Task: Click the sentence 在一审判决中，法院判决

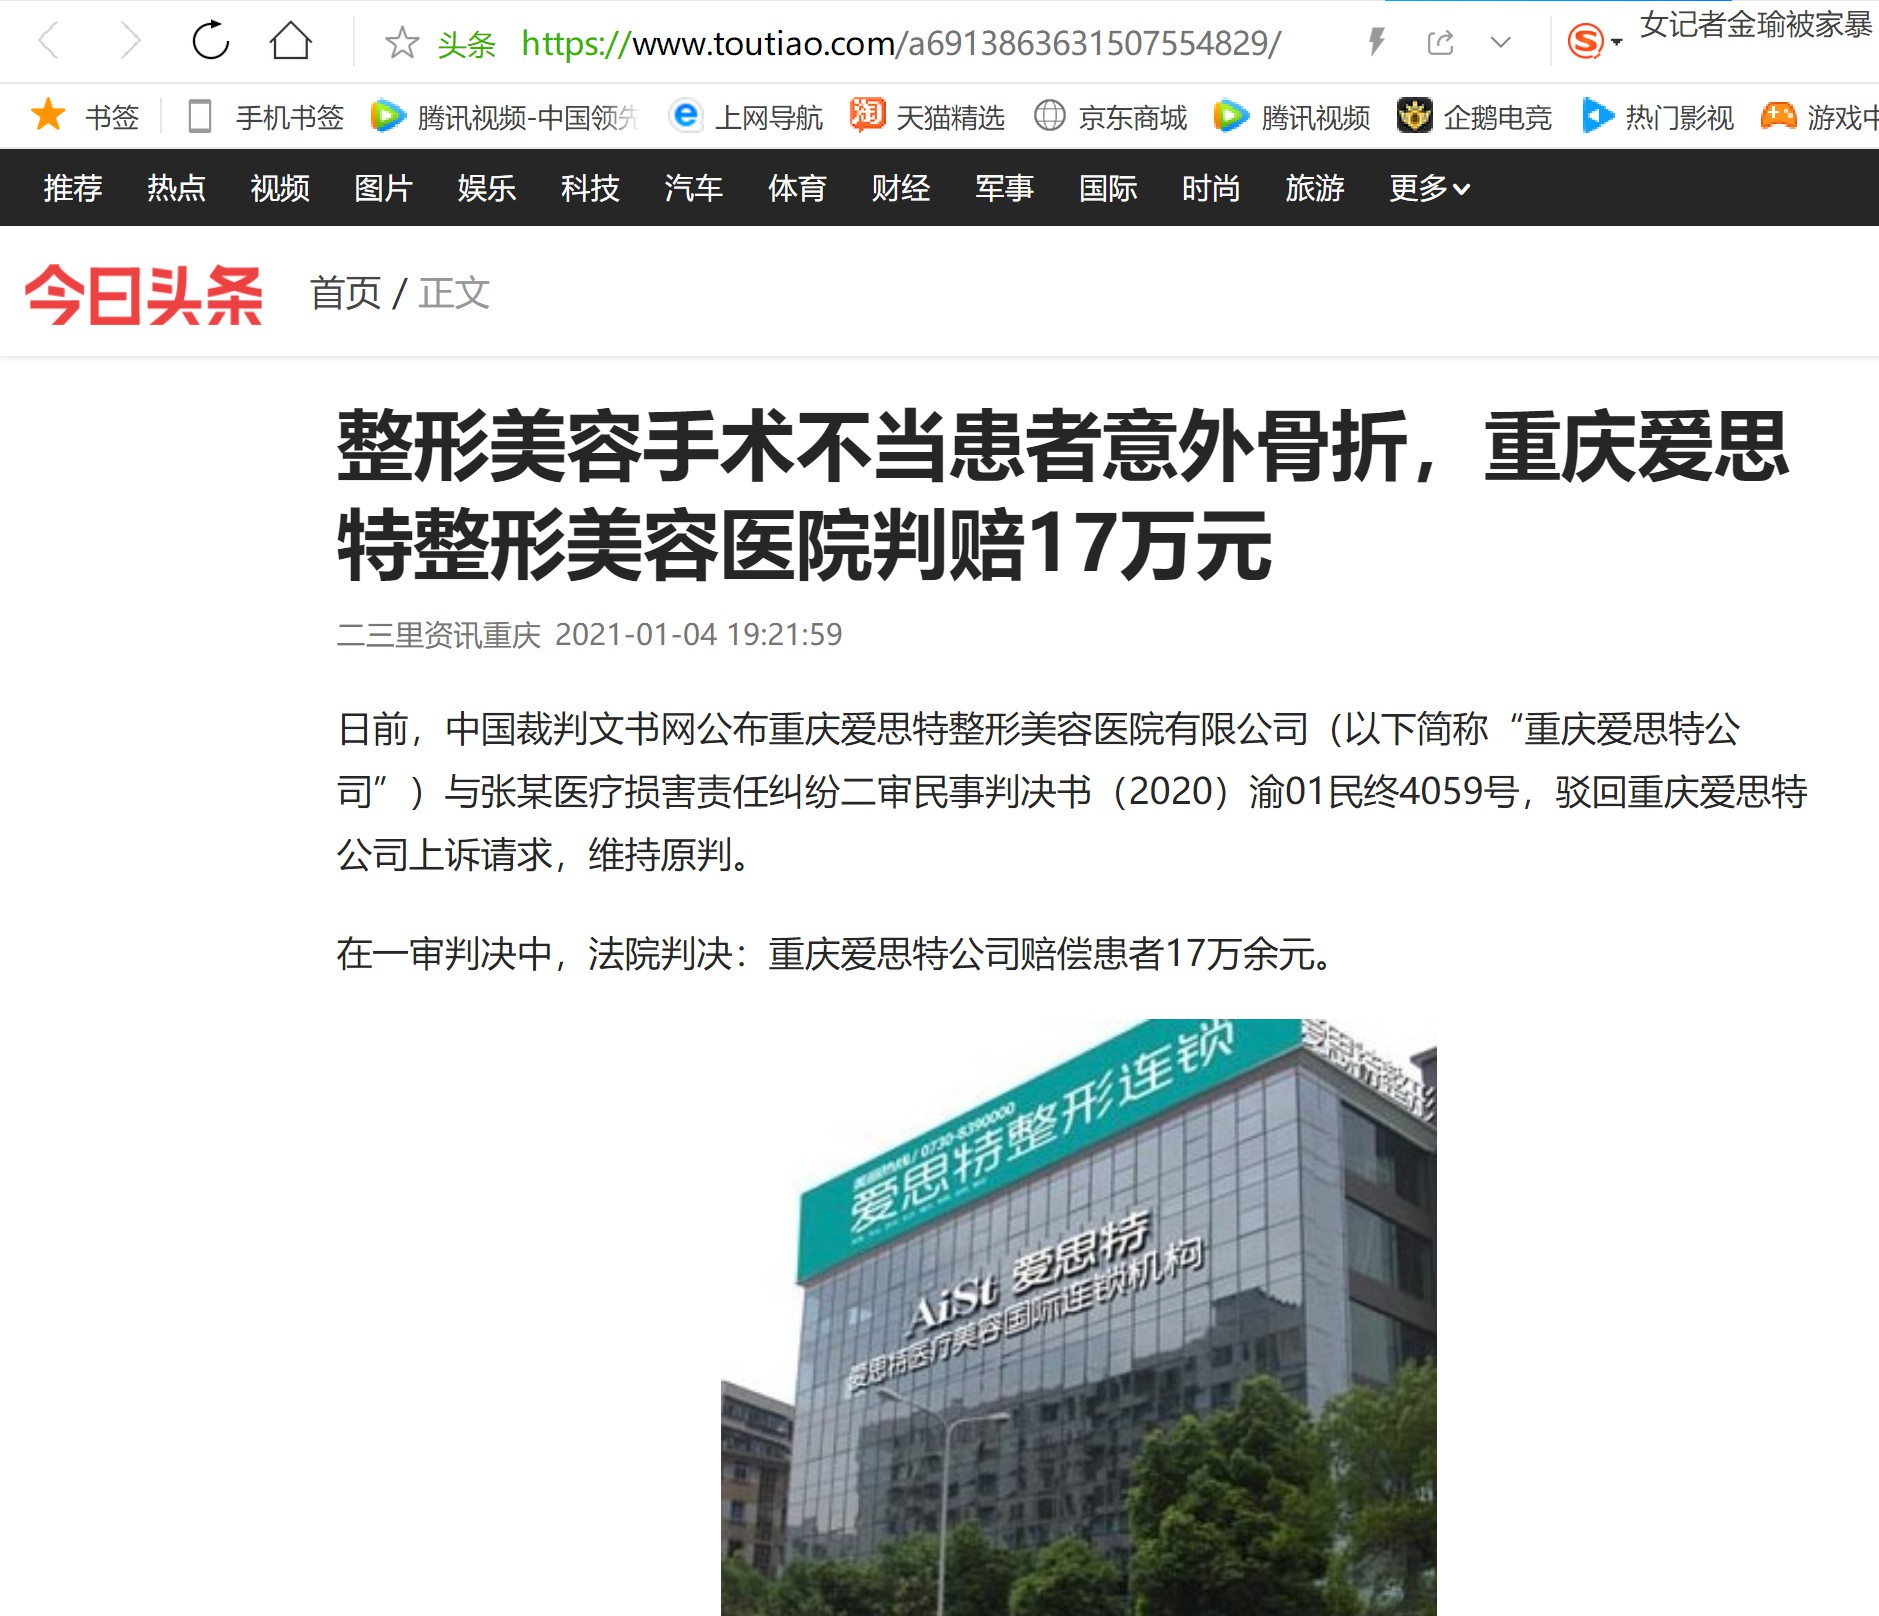Action: click(x=836, y=953)
